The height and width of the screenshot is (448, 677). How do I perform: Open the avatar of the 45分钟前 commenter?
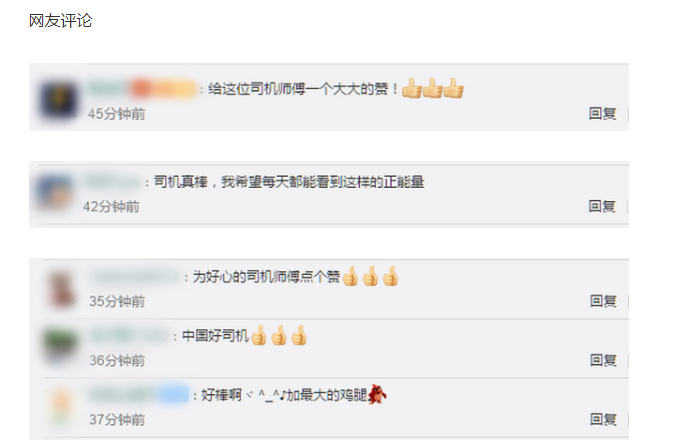click(59, 100)
